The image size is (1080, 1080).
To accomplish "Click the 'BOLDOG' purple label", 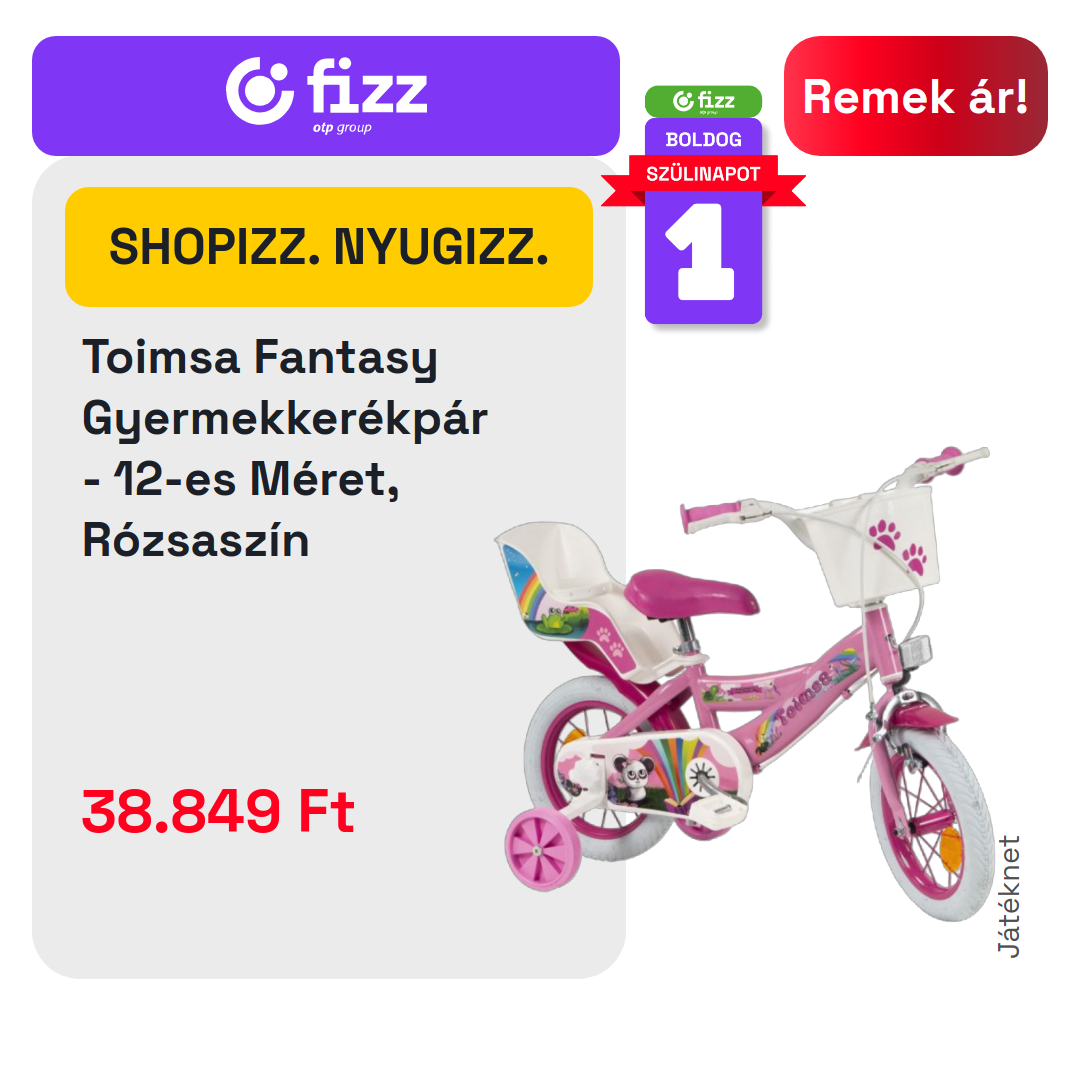I will (x=703, y=140).
